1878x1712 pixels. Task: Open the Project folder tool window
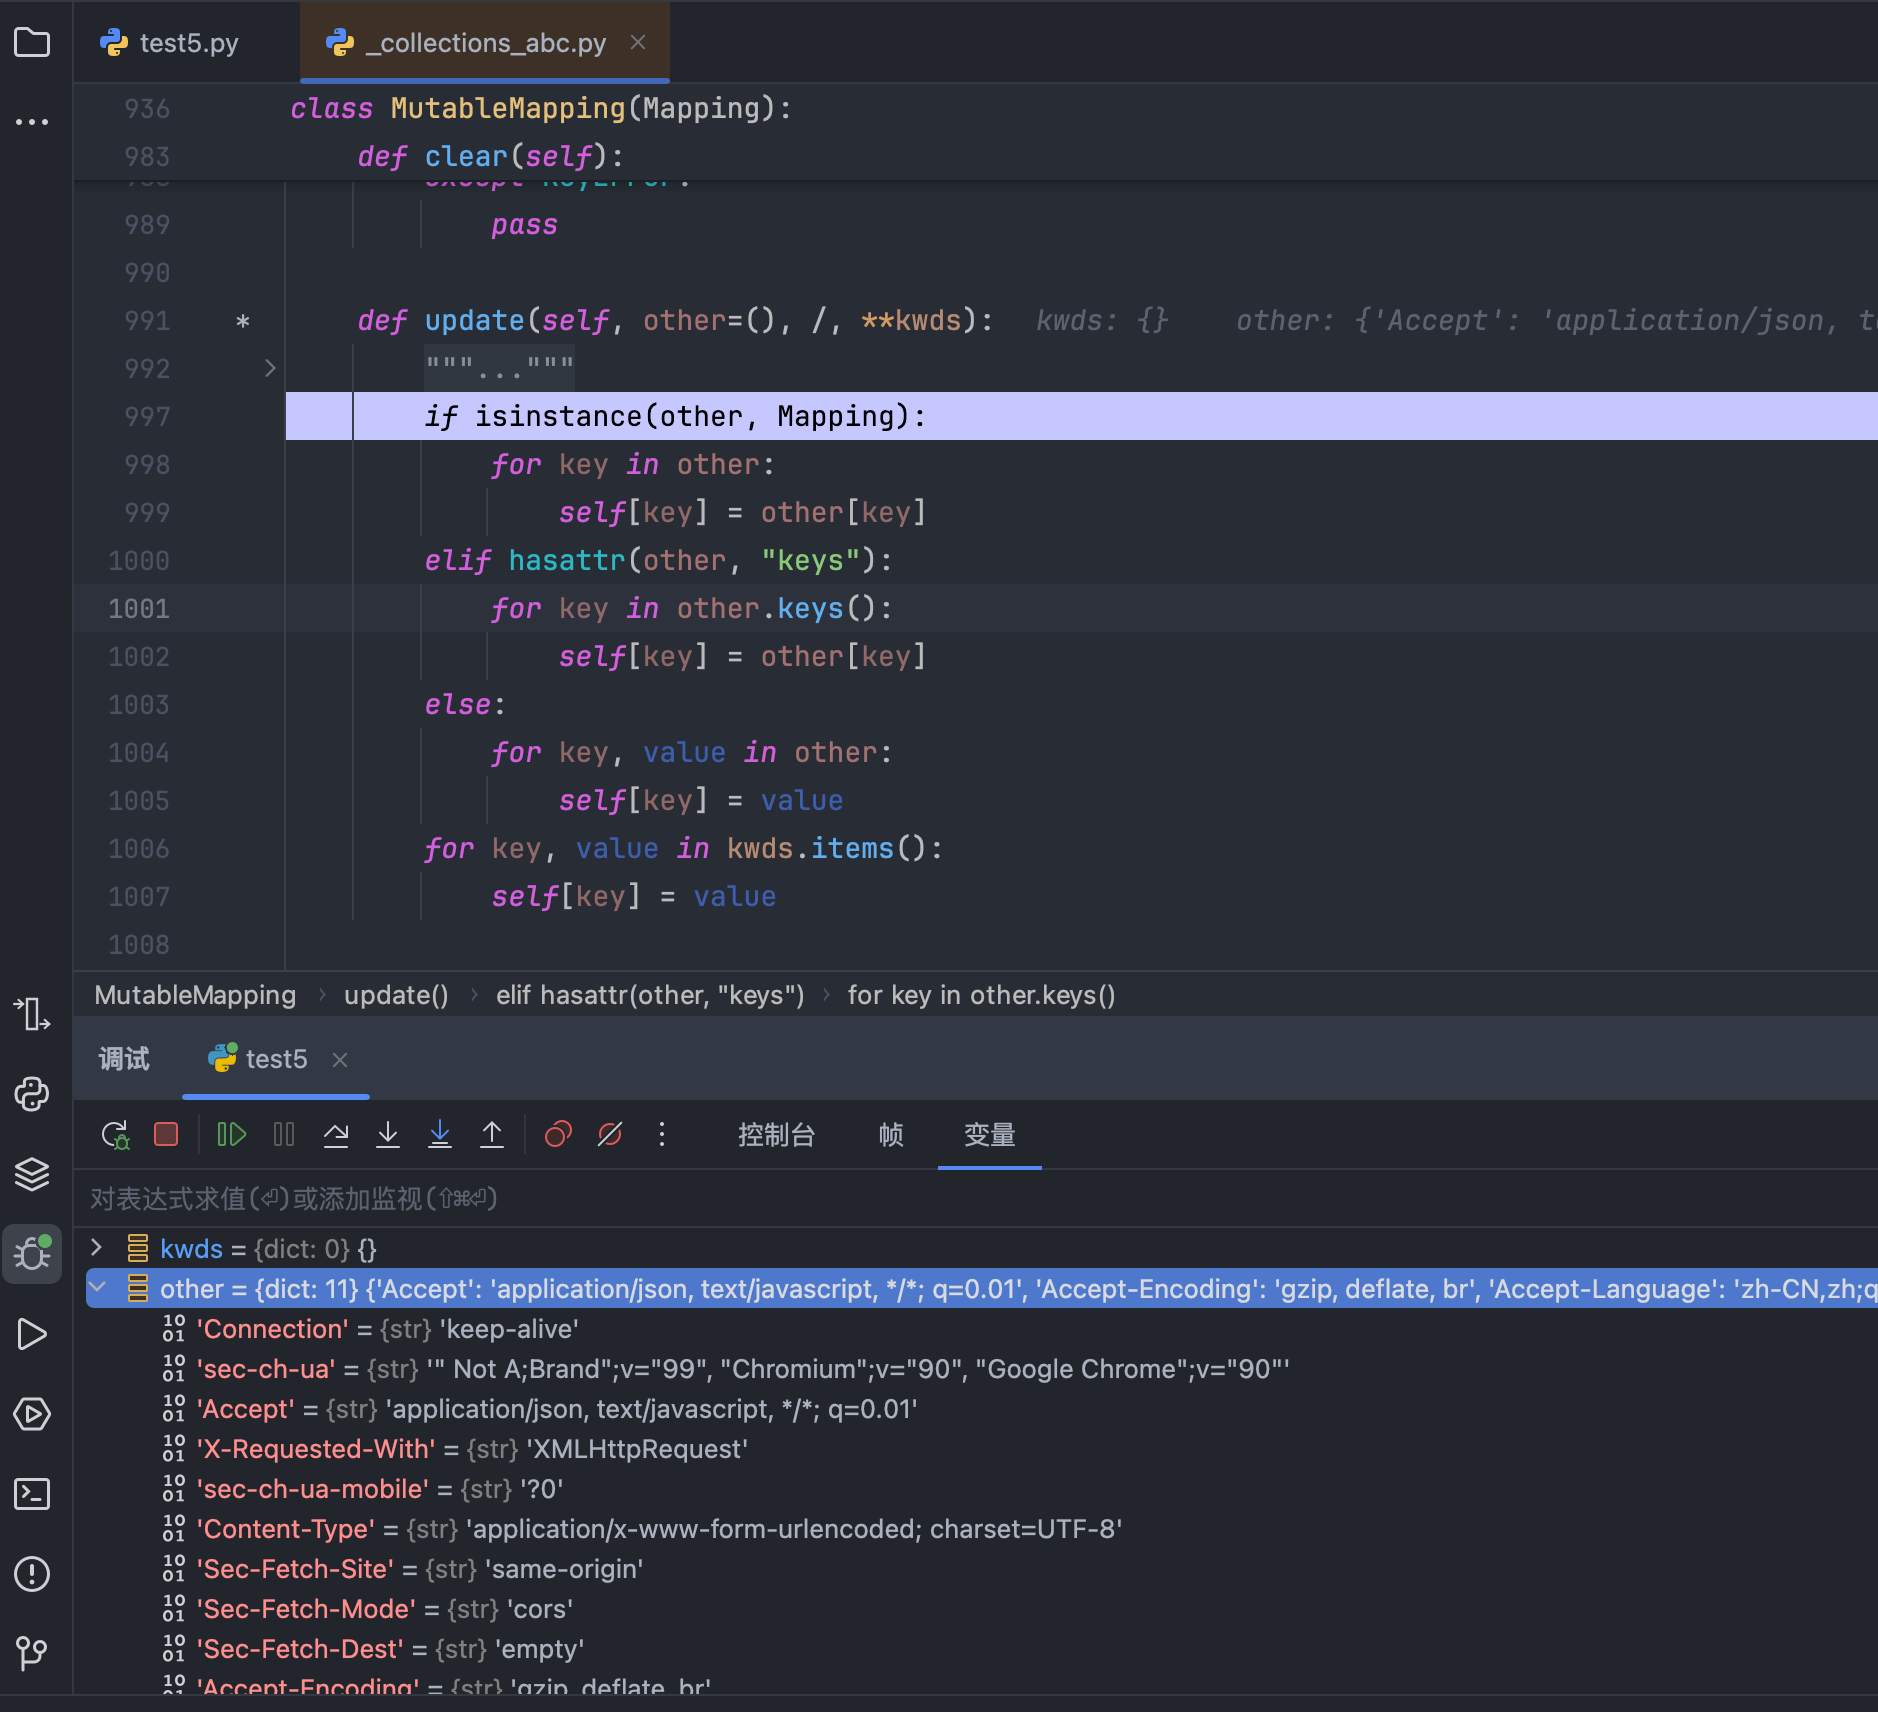click(x=32, y=43)
